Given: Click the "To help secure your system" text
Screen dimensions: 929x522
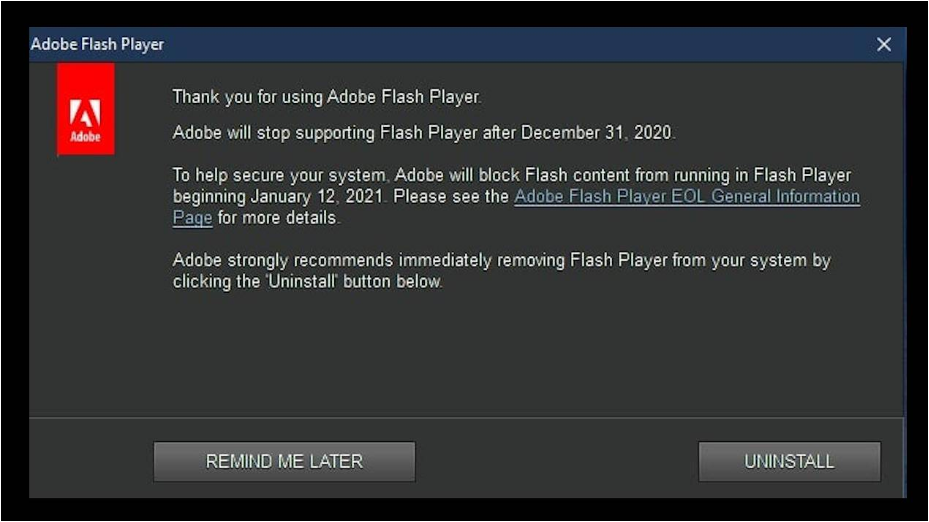Looking at the screenshot, I should [x=277, y=175].
